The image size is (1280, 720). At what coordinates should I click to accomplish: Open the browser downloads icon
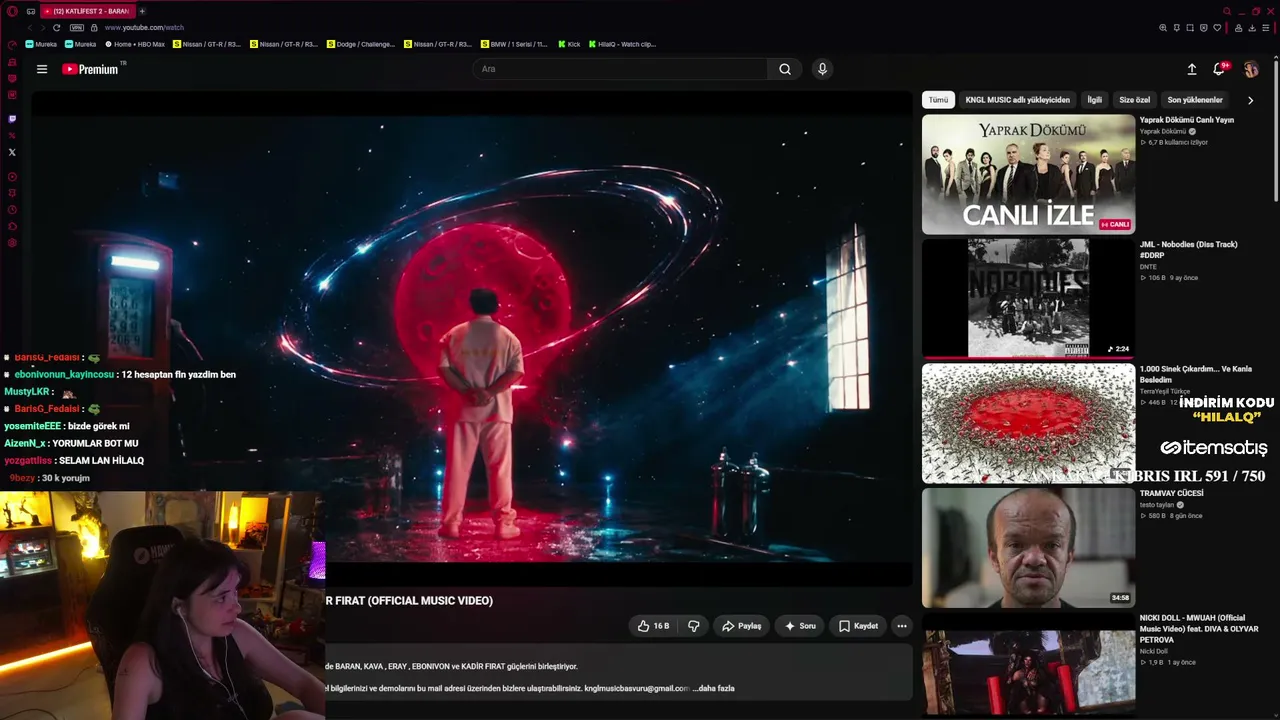click(x=1252, y=28)
